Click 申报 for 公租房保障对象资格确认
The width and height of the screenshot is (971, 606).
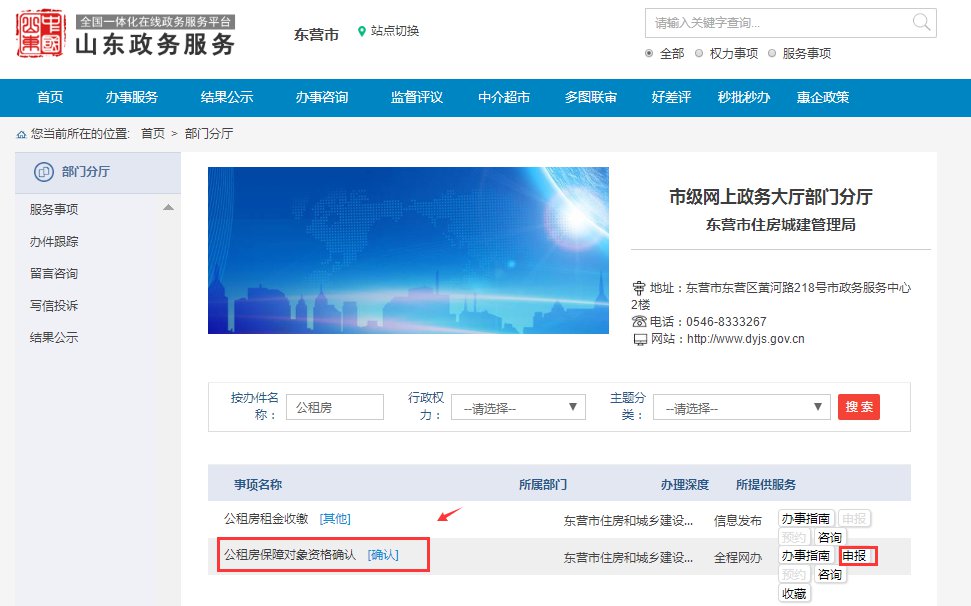pos(855,556)
